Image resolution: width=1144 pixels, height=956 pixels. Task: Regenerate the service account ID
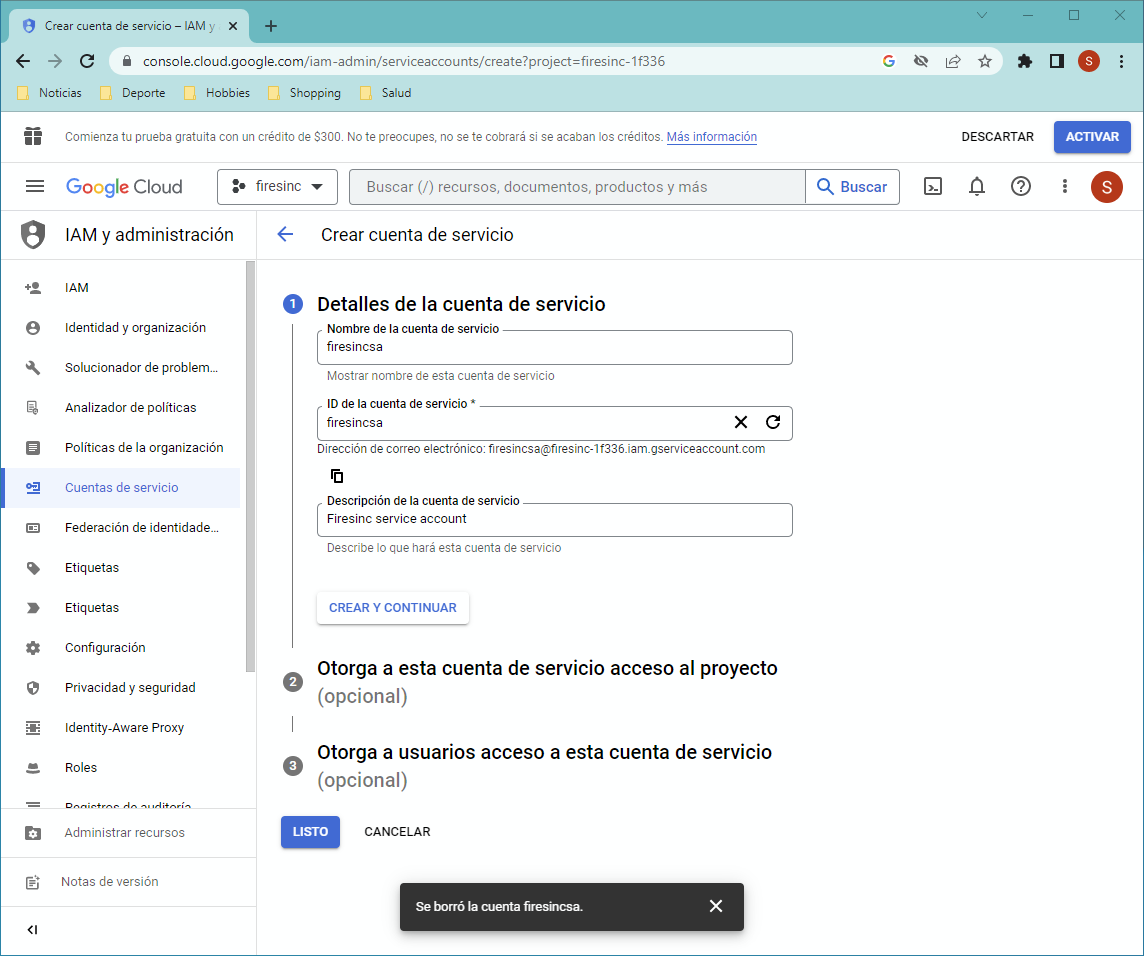[x=773, y=423]
